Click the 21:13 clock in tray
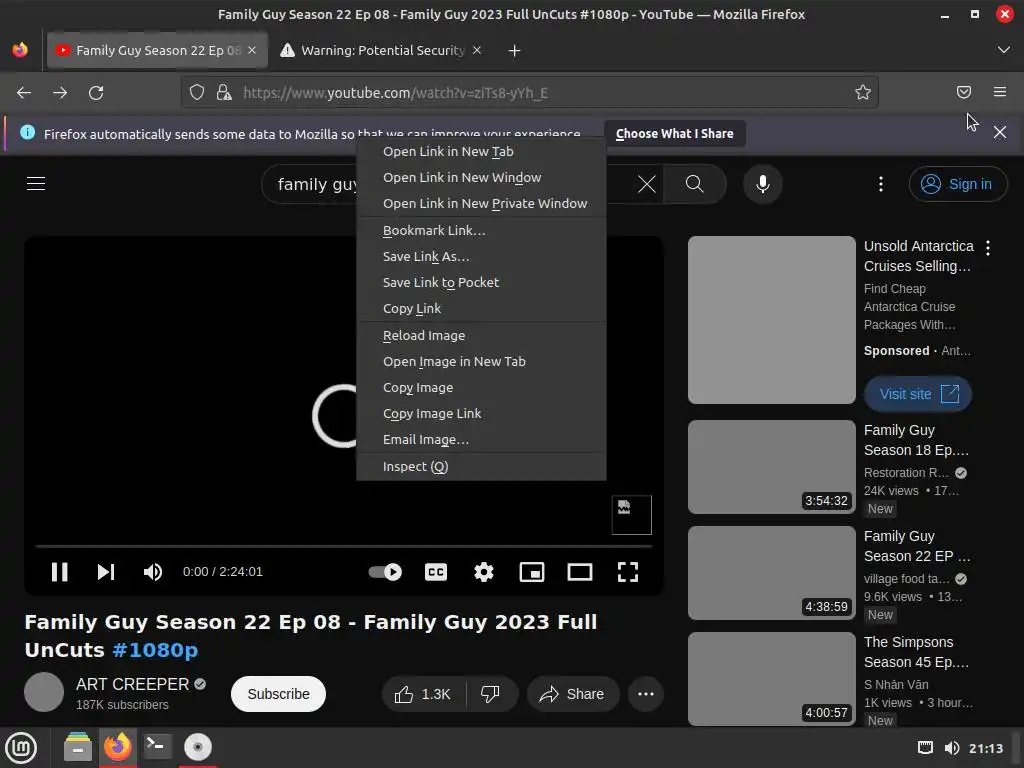The image size is (1024, 768). click(986, 748)
